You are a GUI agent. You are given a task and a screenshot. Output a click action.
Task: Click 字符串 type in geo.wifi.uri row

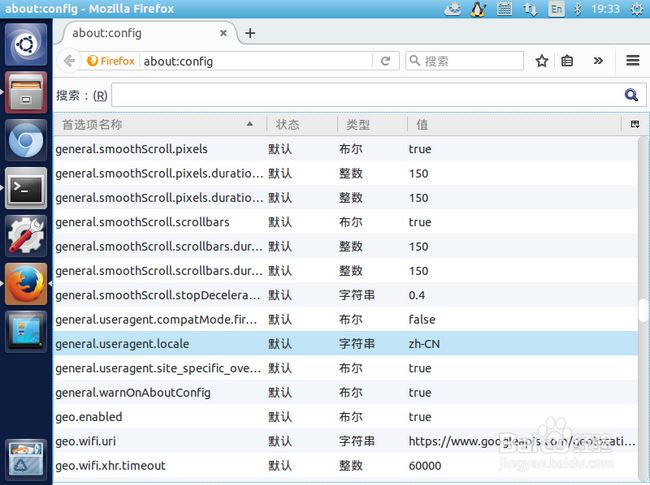point(357,441)
